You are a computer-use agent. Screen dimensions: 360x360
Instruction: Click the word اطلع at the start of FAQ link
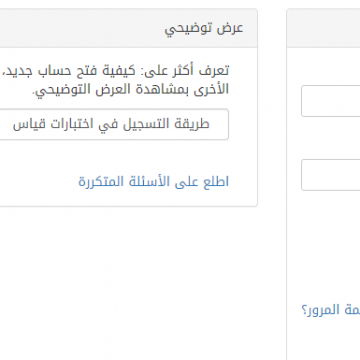click(216, 182)
